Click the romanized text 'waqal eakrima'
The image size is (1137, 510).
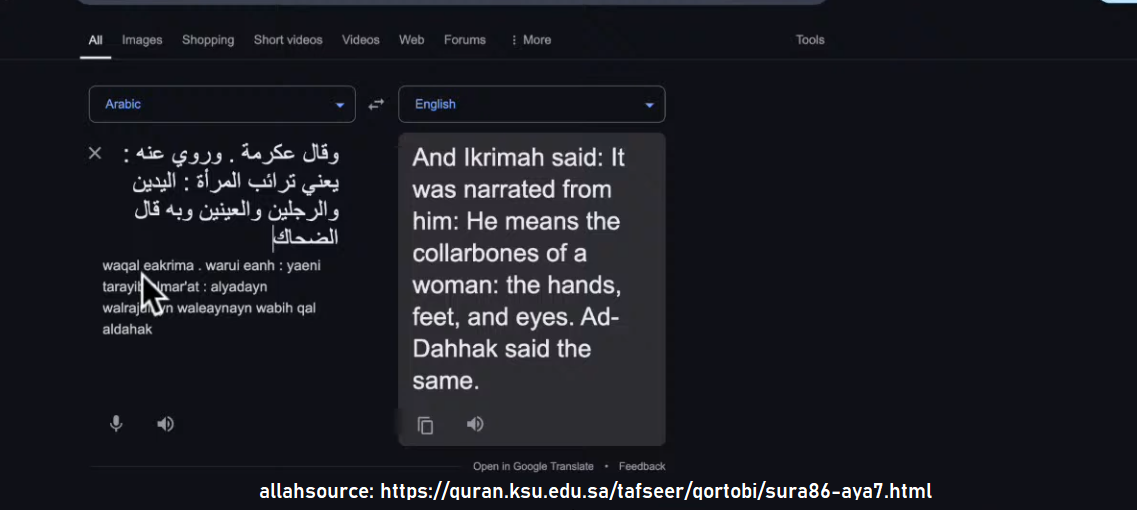(x=148, y=266)
